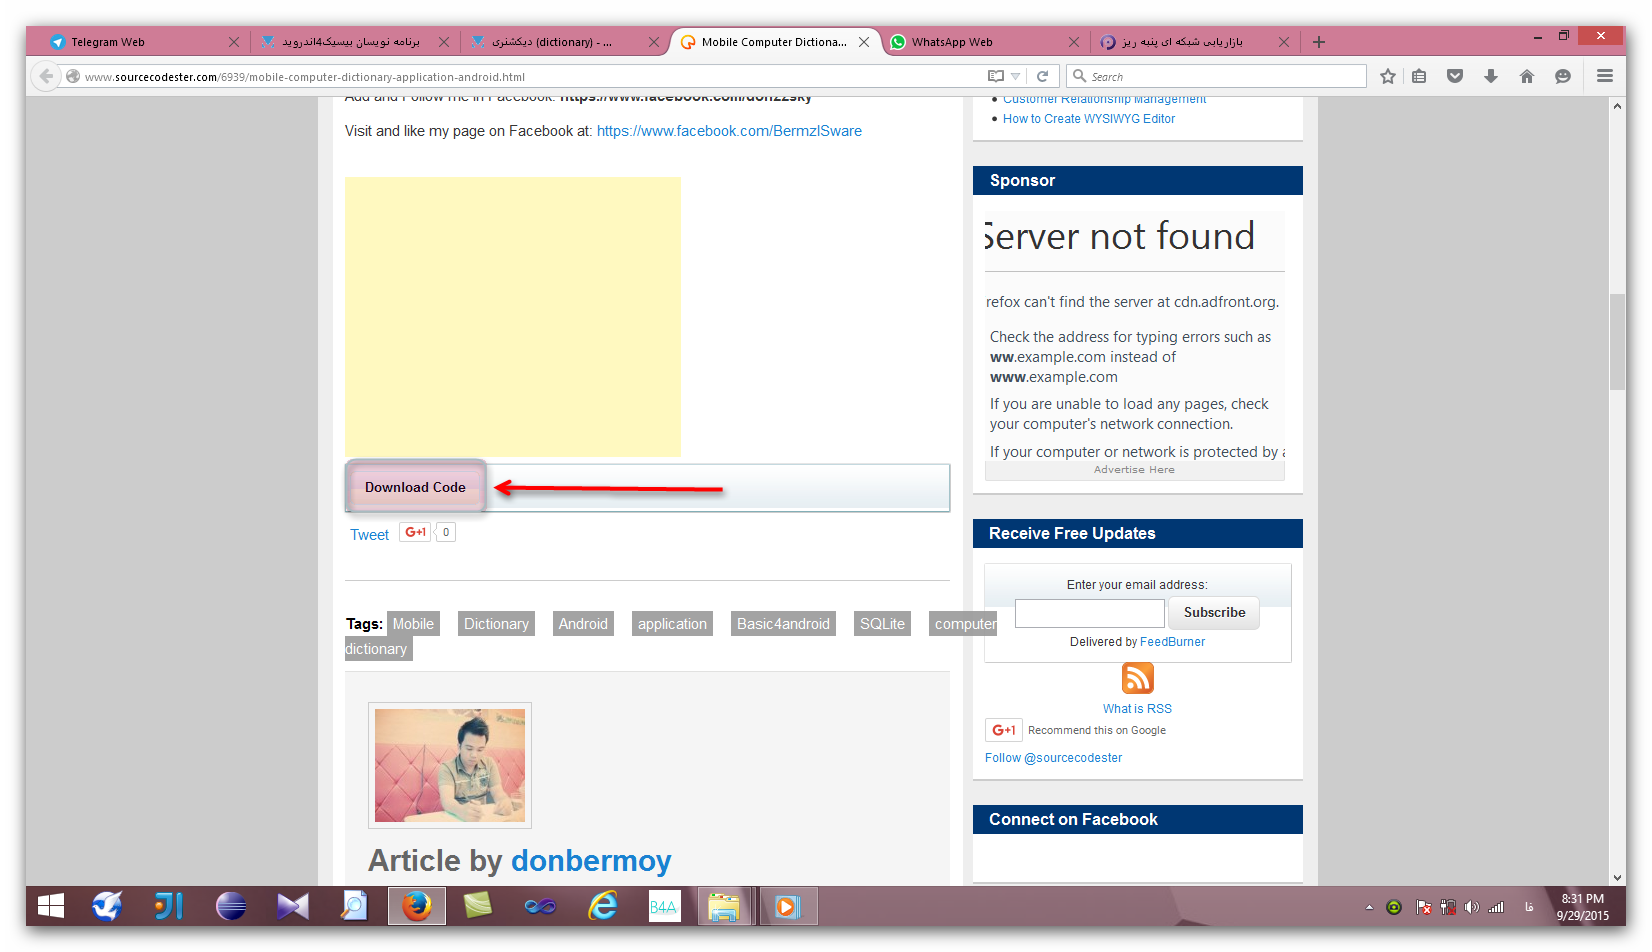Toggle Reader View in the address bar
The height and width of the screenshot is (952, 1652).
coord(995,77)
